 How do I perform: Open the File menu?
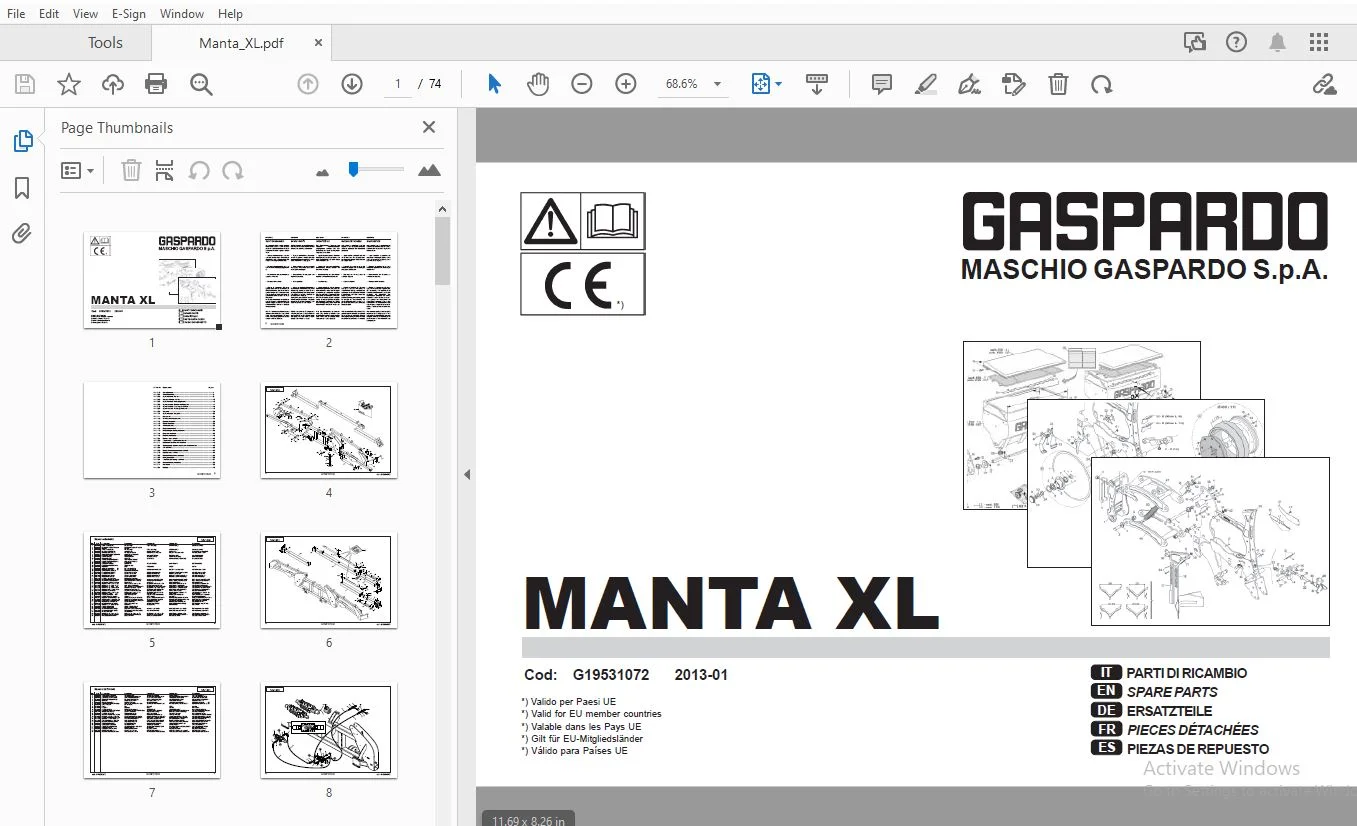point(17,14)
